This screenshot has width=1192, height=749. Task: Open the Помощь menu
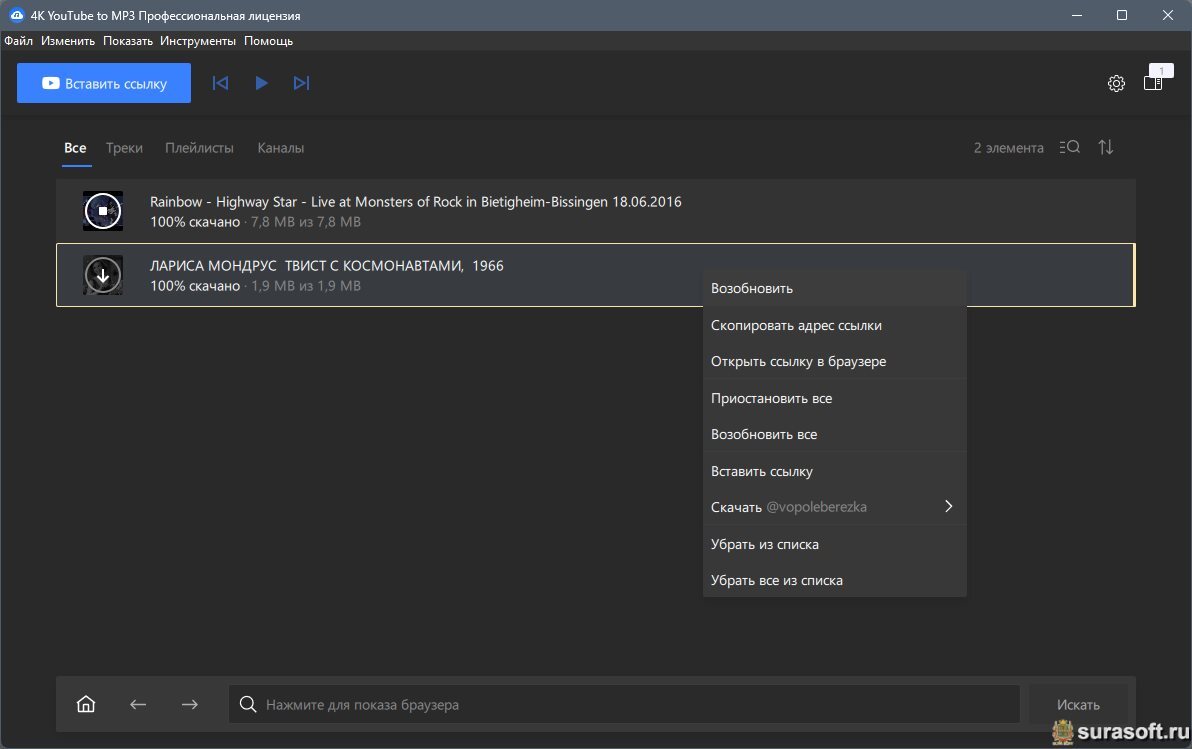pyautogui.click(x=268, y=41)
